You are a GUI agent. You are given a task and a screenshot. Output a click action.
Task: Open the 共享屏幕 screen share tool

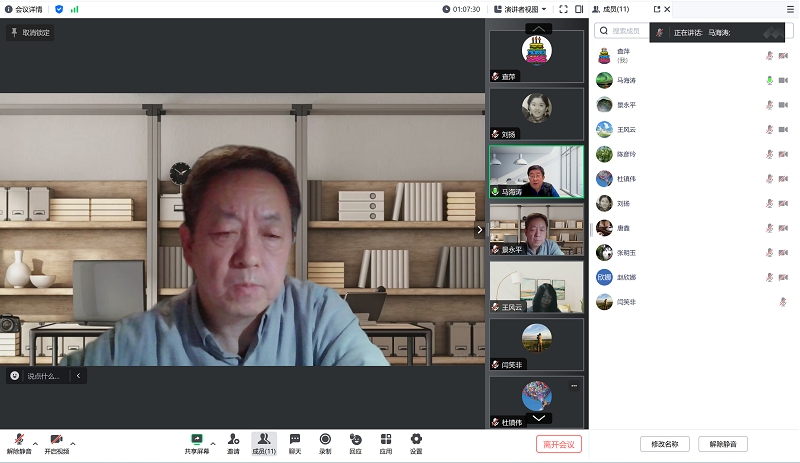(197, 440)
